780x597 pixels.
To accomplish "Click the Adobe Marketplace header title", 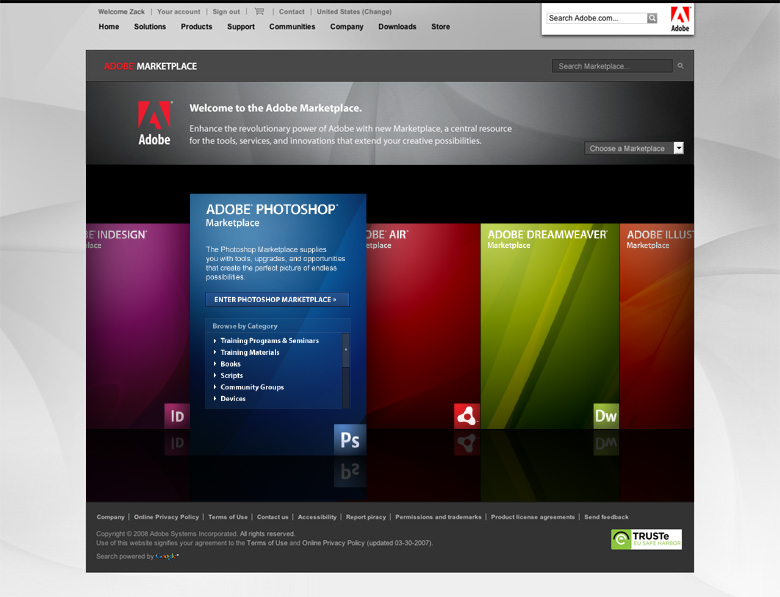I will [x=150, y=66].
